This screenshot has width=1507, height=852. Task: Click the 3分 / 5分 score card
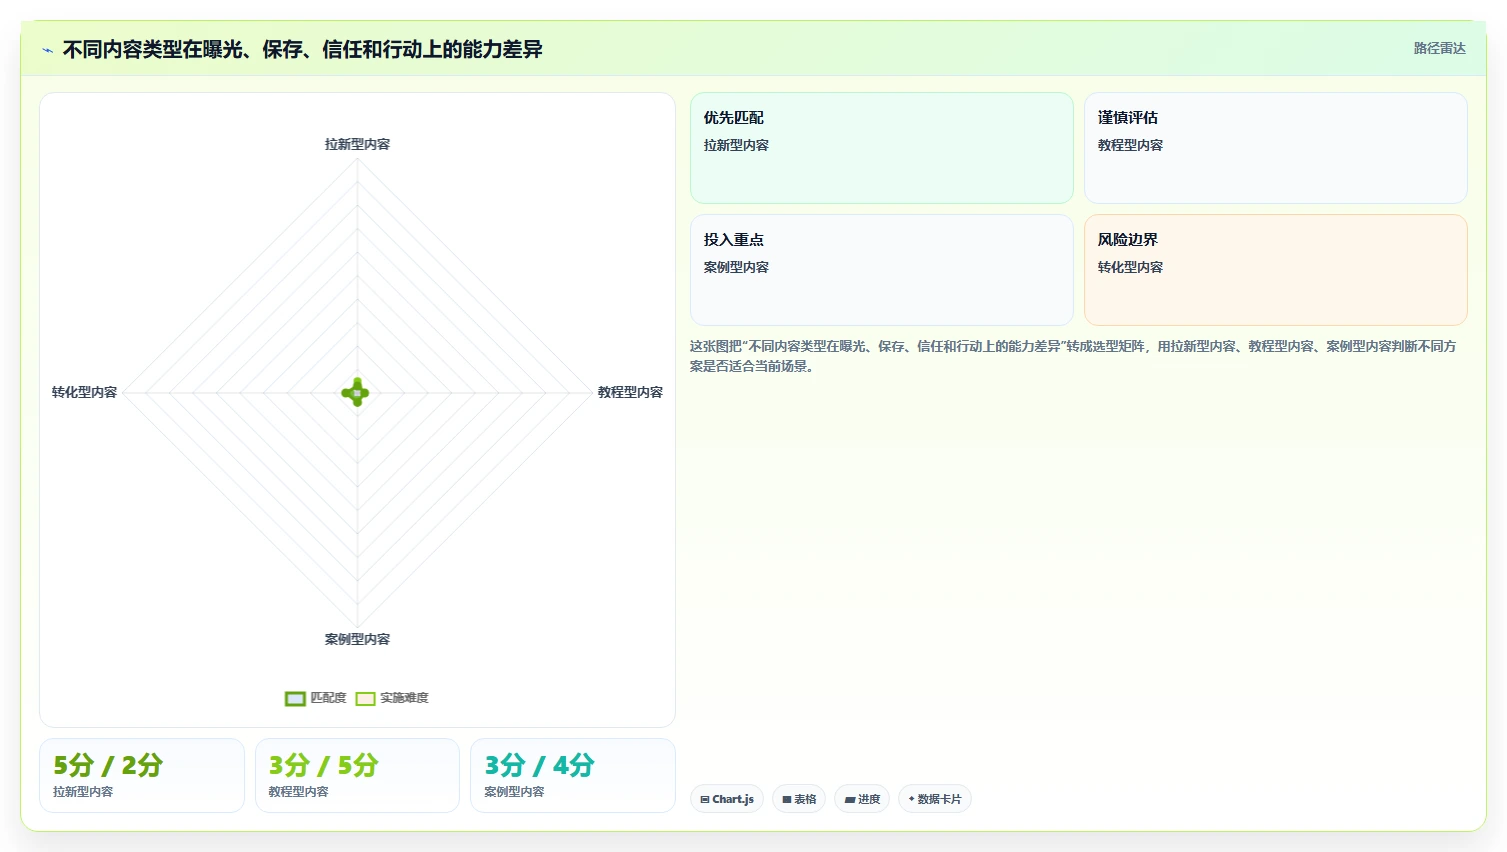click(x=358, y=776)
